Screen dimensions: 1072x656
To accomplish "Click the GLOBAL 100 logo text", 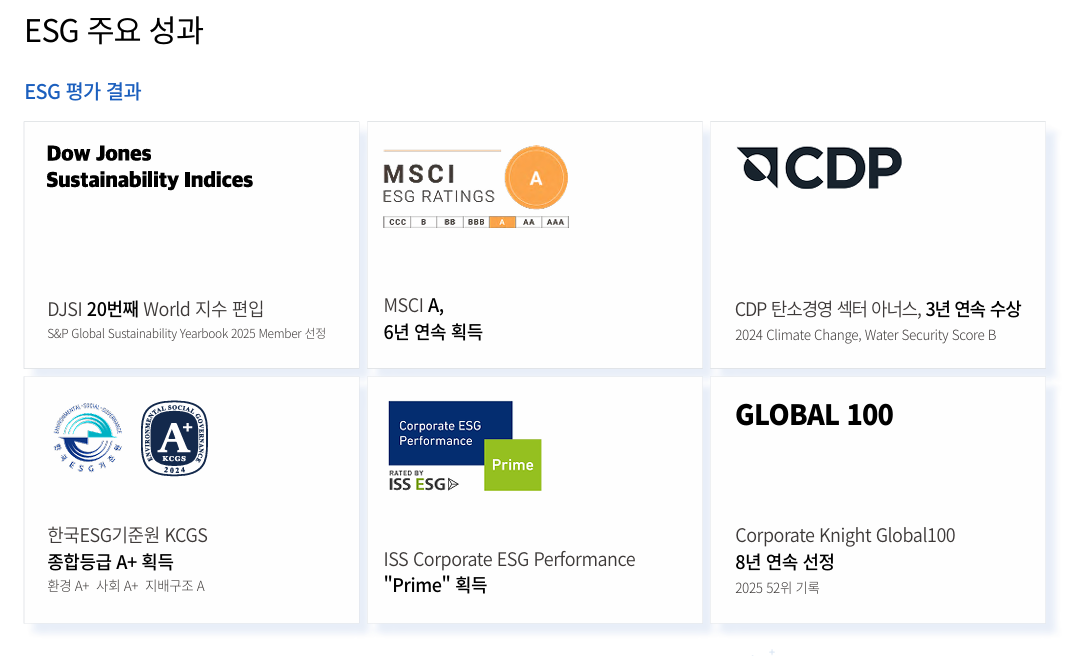I will (x=814, y=415).
